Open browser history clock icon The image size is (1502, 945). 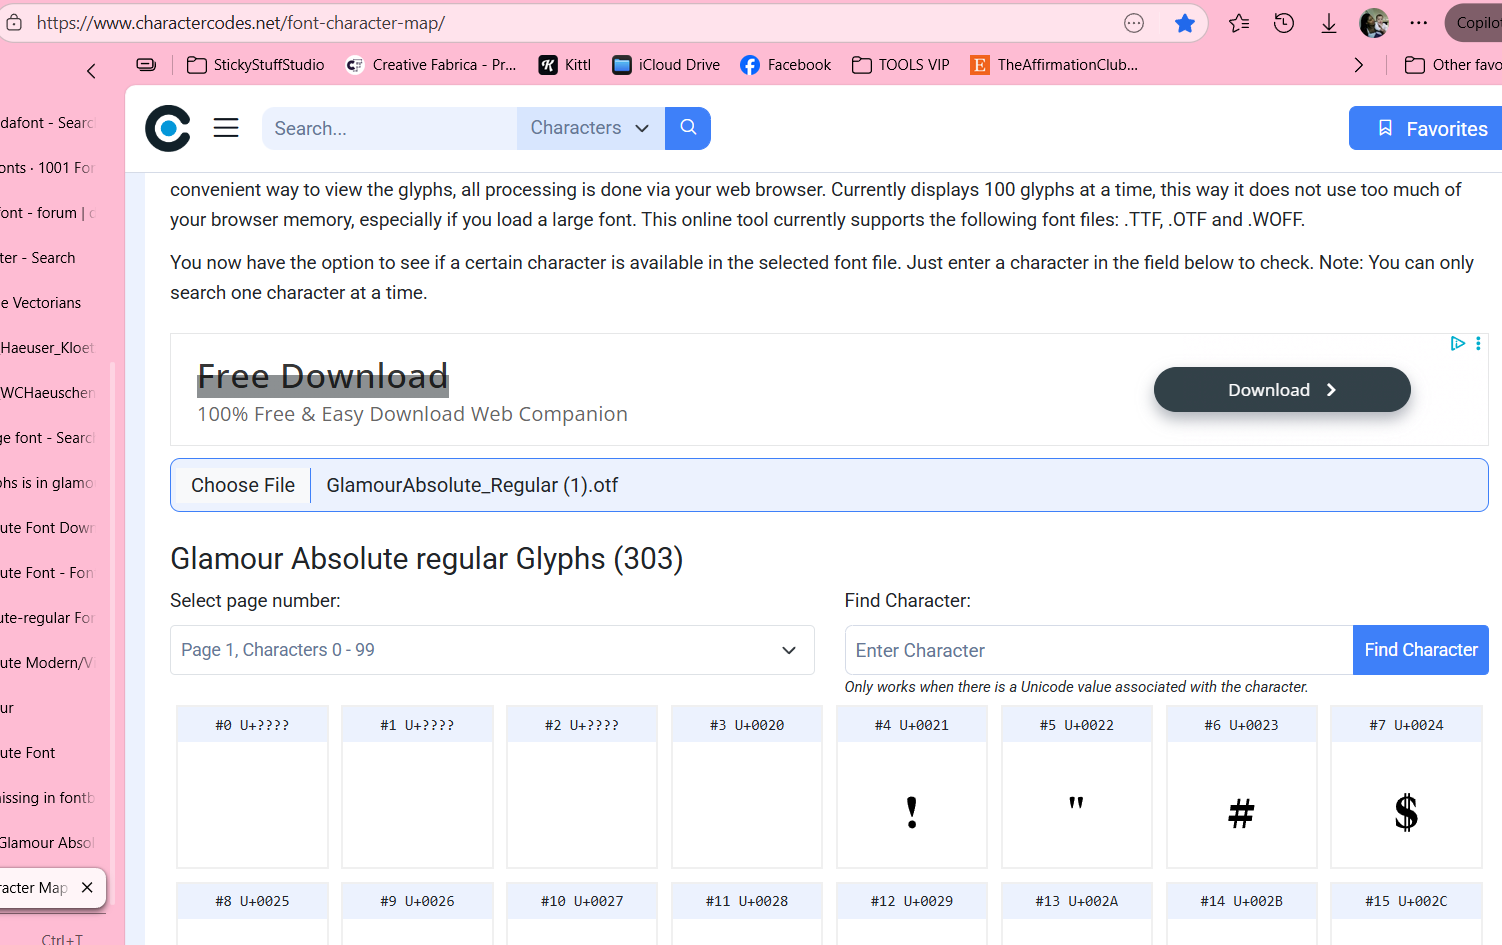point(1284,23)
